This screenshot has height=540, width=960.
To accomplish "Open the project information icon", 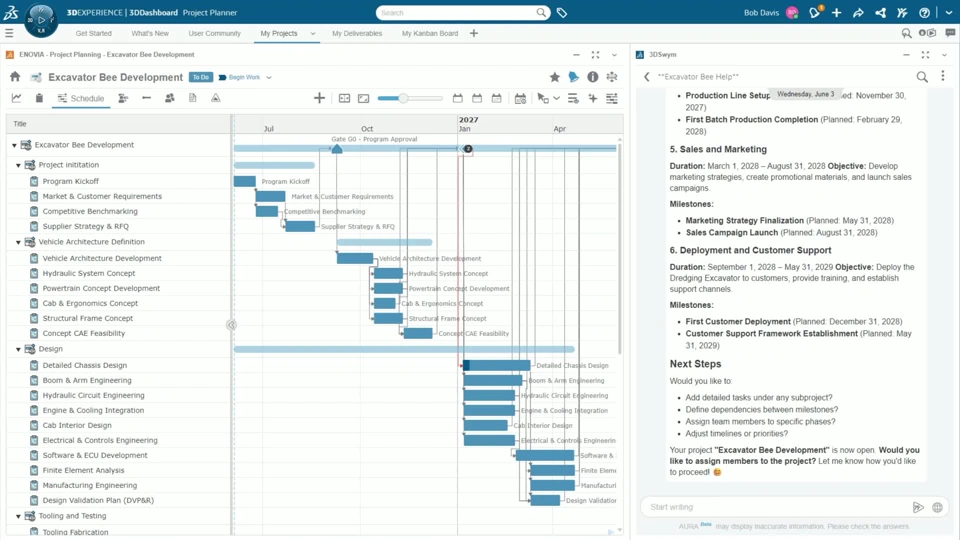I will [x=593, y=77].
